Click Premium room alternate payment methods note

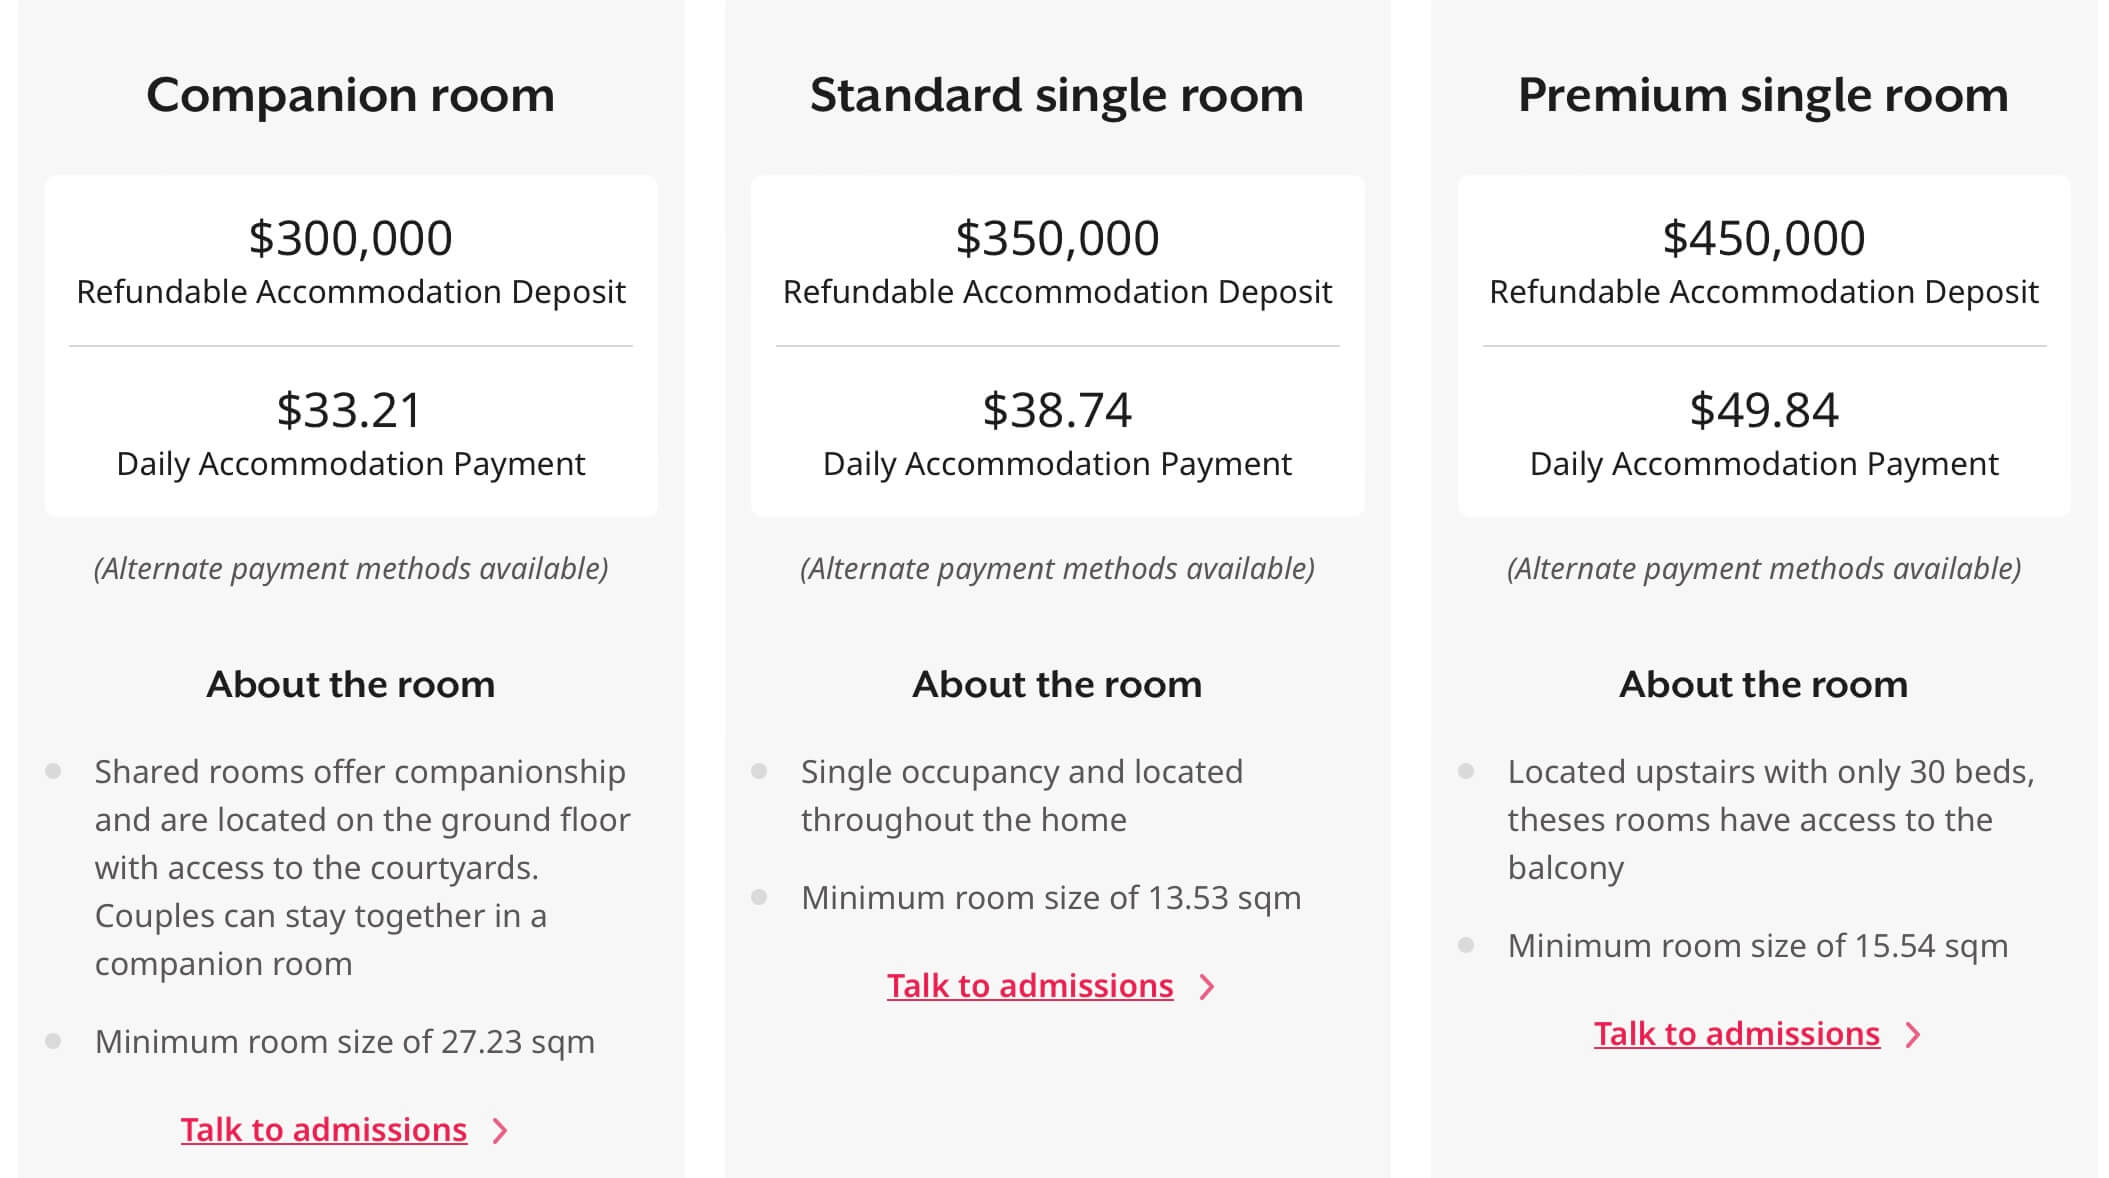pyautogui.click(x=1764, y=568)
